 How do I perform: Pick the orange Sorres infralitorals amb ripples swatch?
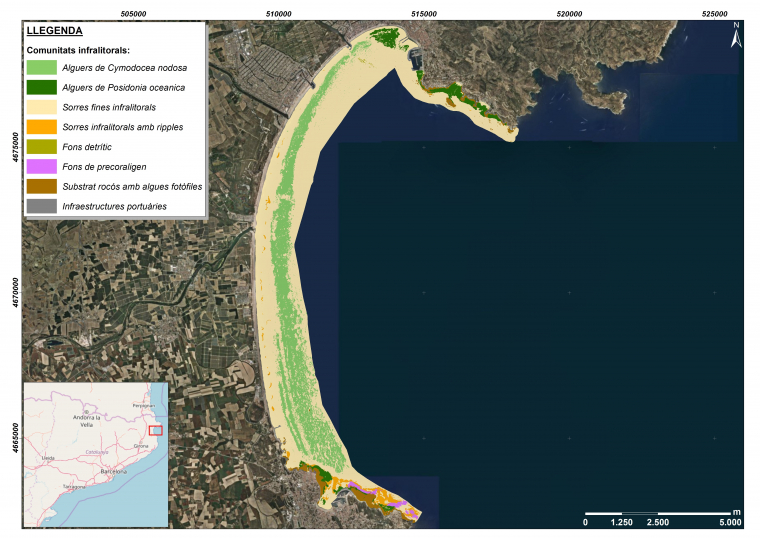tap(41, 127)
